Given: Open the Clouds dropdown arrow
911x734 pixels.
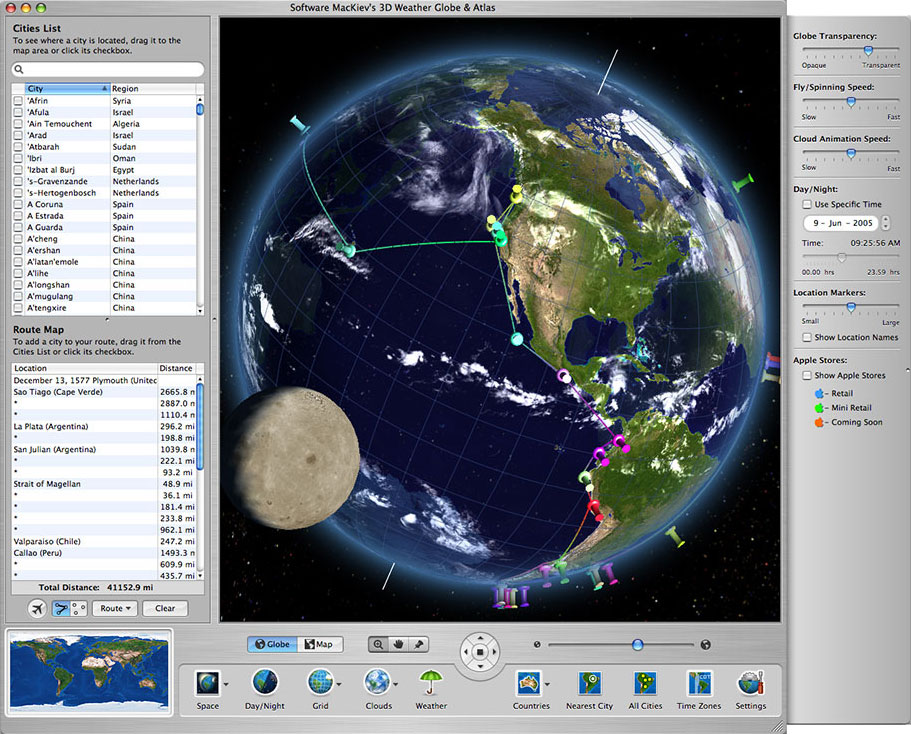Looking at the screenshot, I should click(396, 684).
